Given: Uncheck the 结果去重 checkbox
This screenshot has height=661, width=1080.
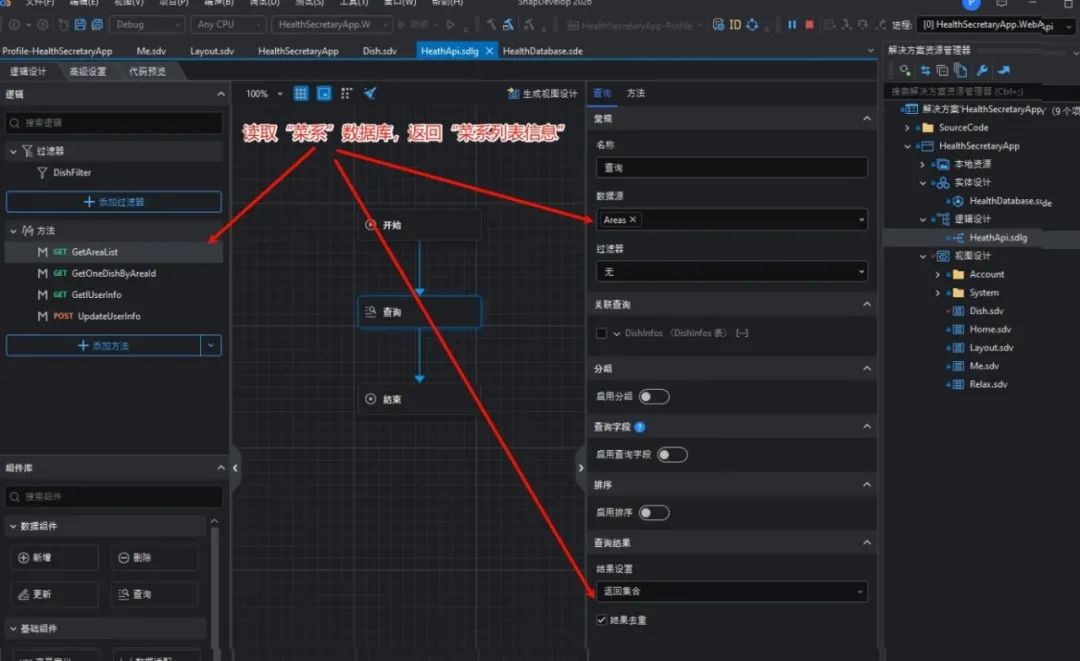Looking at the screenshot, I should coord(601,620).
